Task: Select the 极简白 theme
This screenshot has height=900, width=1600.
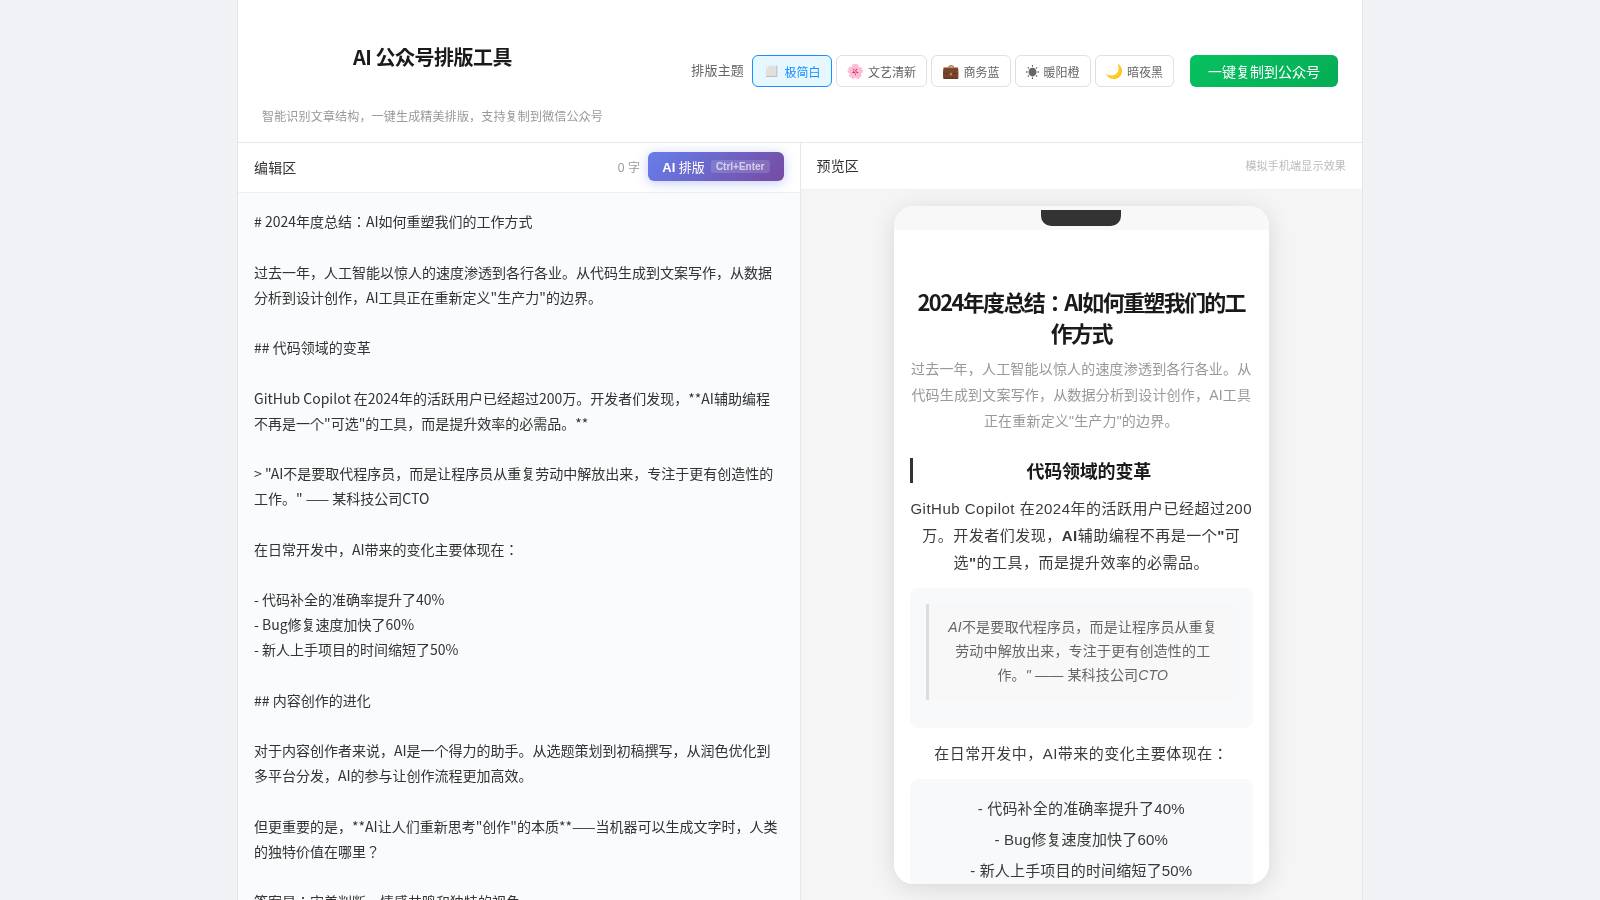Action: (x=791, y=71)
